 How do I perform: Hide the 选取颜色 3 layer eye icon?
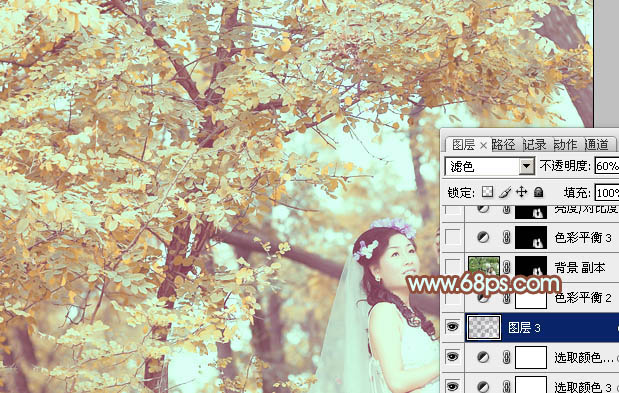tap(452, 386)
